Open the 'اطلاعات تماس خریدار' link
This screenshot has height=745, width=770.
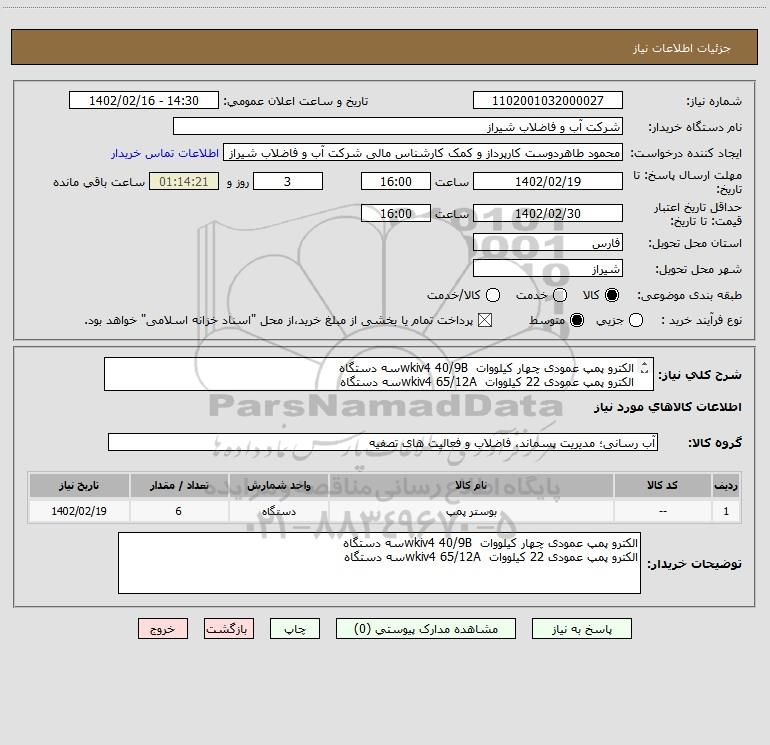click(x=165, y=153)
